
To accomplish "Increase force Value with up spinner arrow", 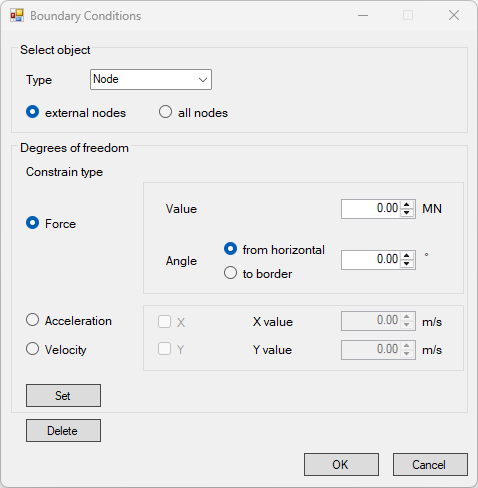I will [407, 205].
